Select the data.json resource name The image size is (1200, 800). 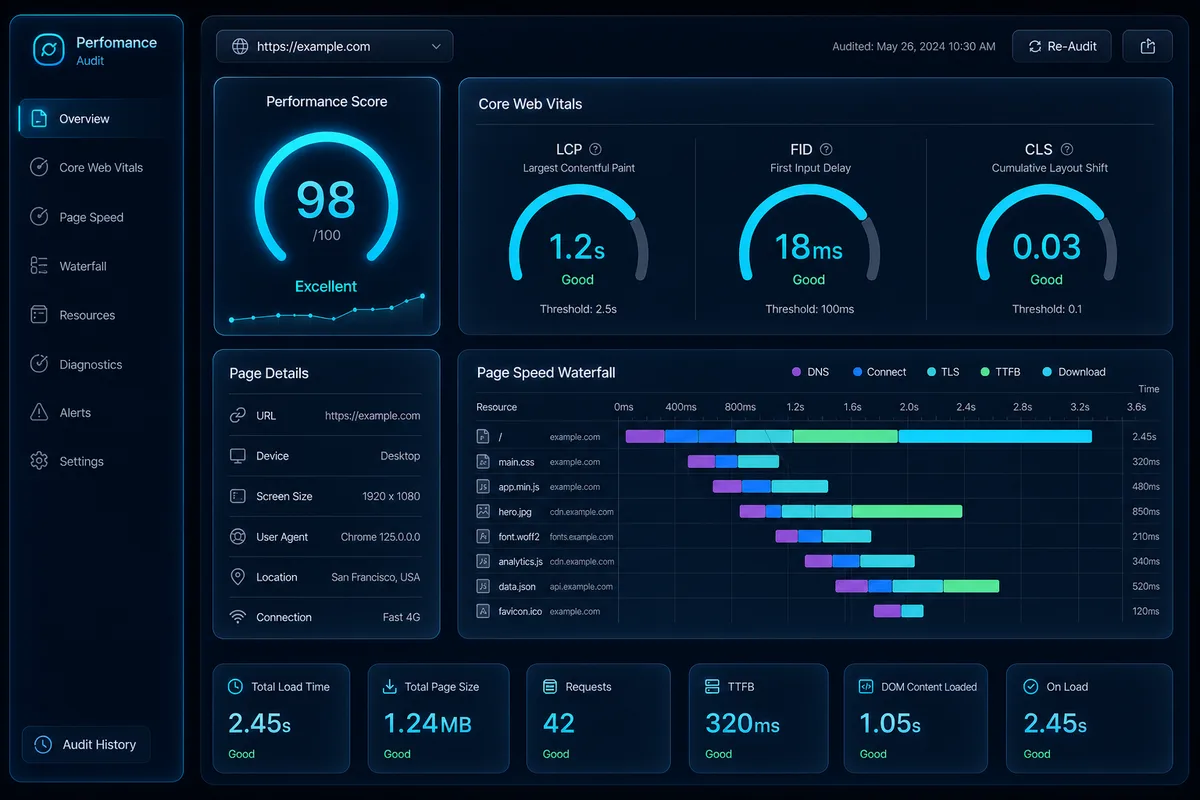point(517,587)
